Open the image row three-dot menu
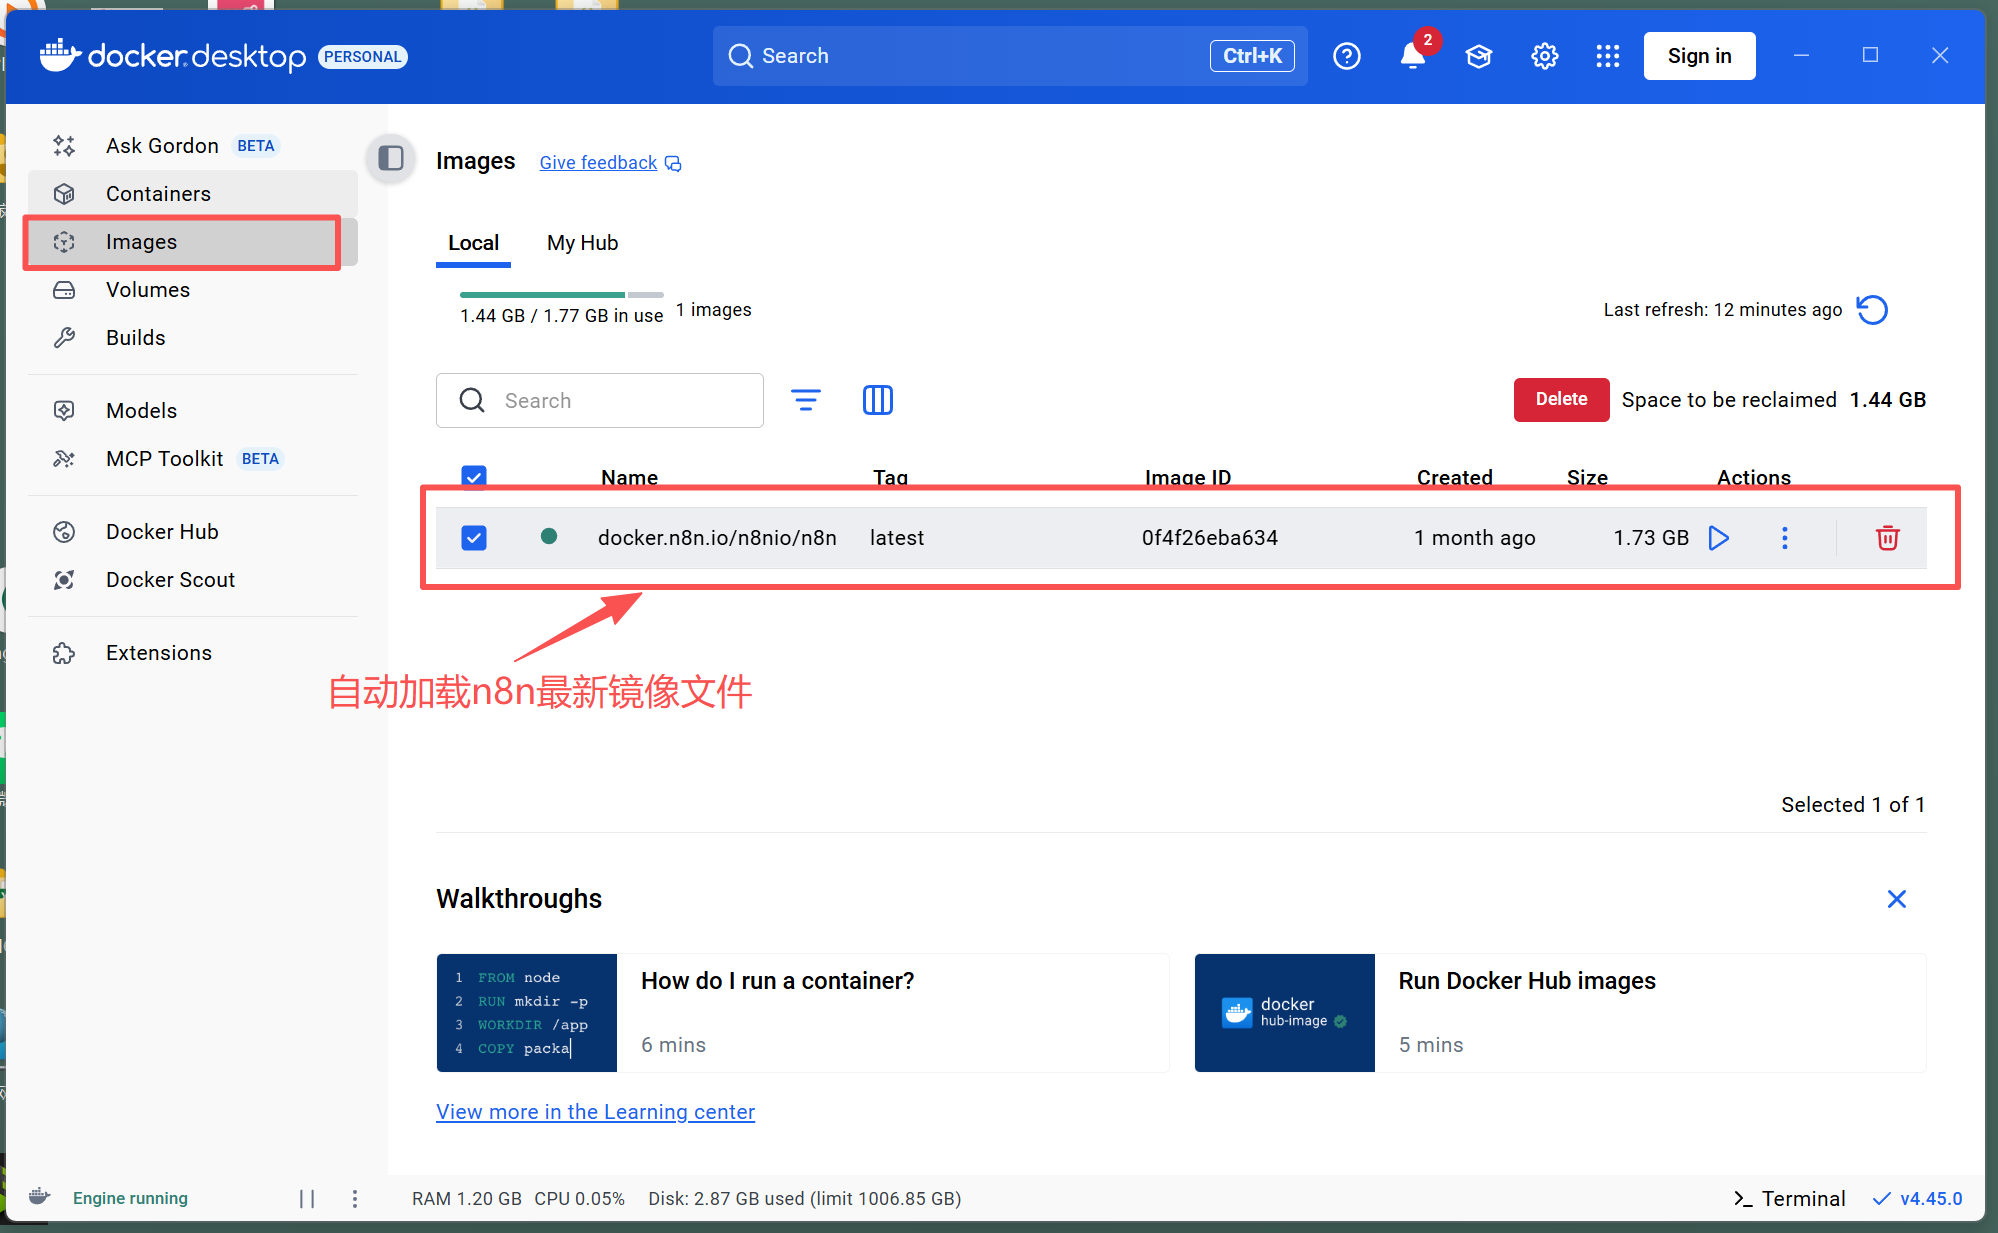This screenshot has height=1233, width=1998. (x=1784, y=538)
